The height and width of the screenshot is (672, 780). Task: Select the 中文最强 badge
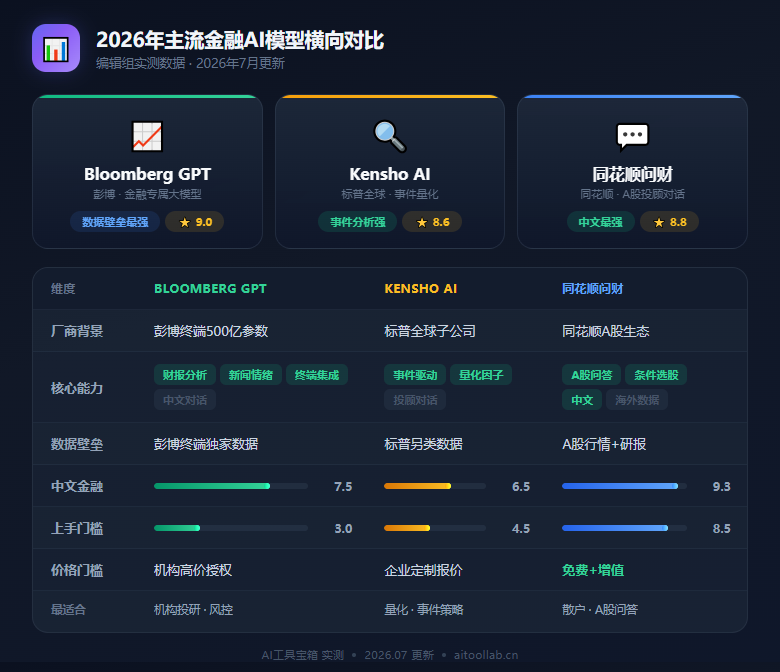pos(600,222)
